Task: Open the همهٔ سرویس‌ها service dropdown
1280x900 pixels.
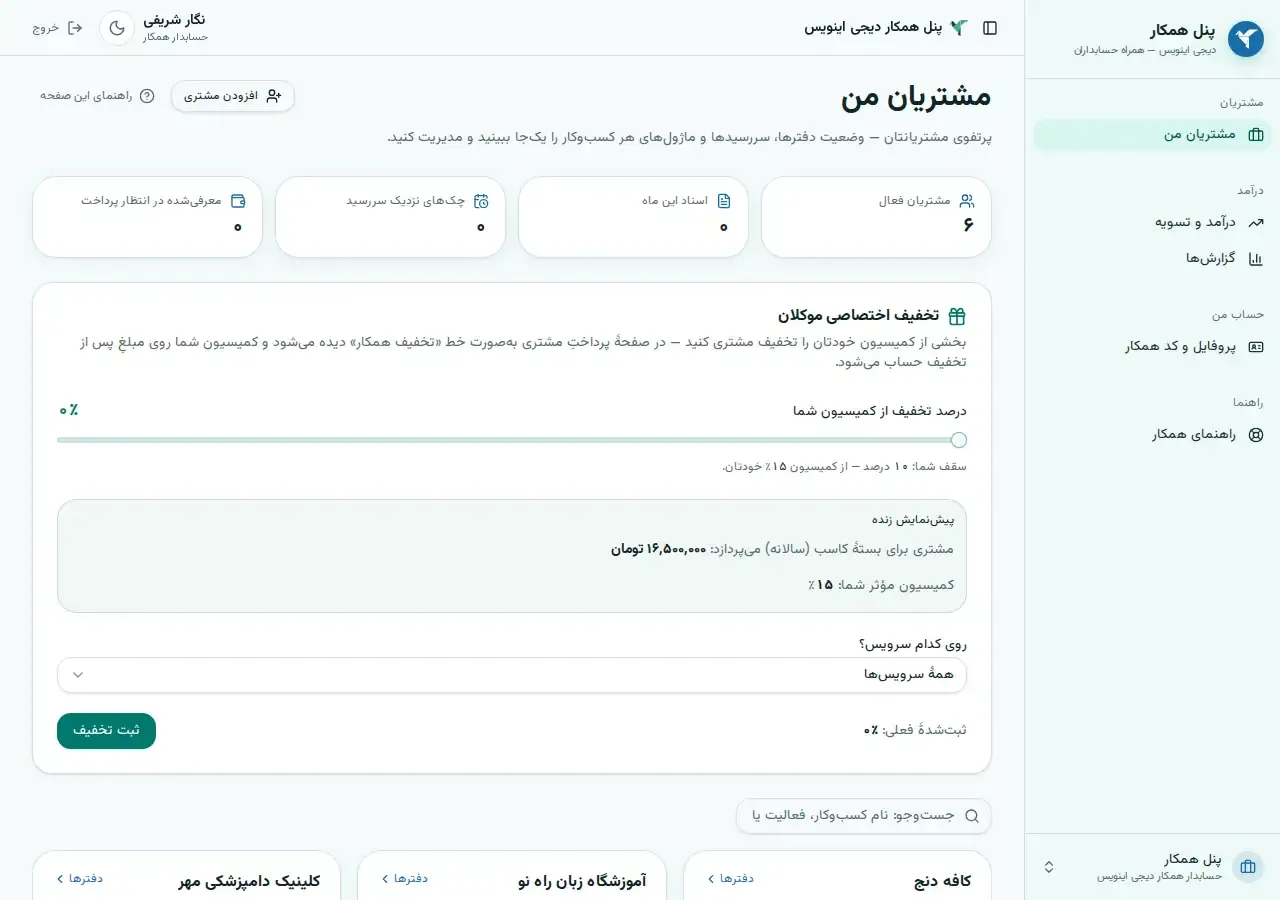Action: tap(512, 675)
